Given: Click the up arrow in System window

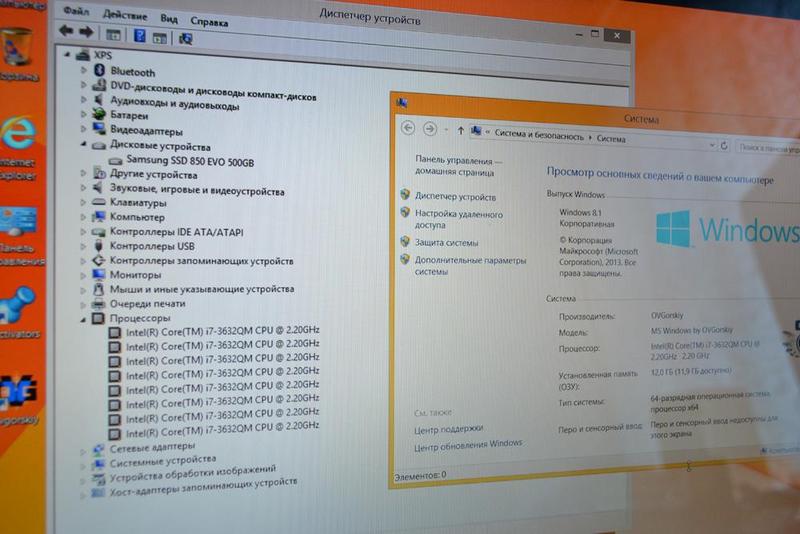Looking at the screenshot, I should (x=460, y=130).
